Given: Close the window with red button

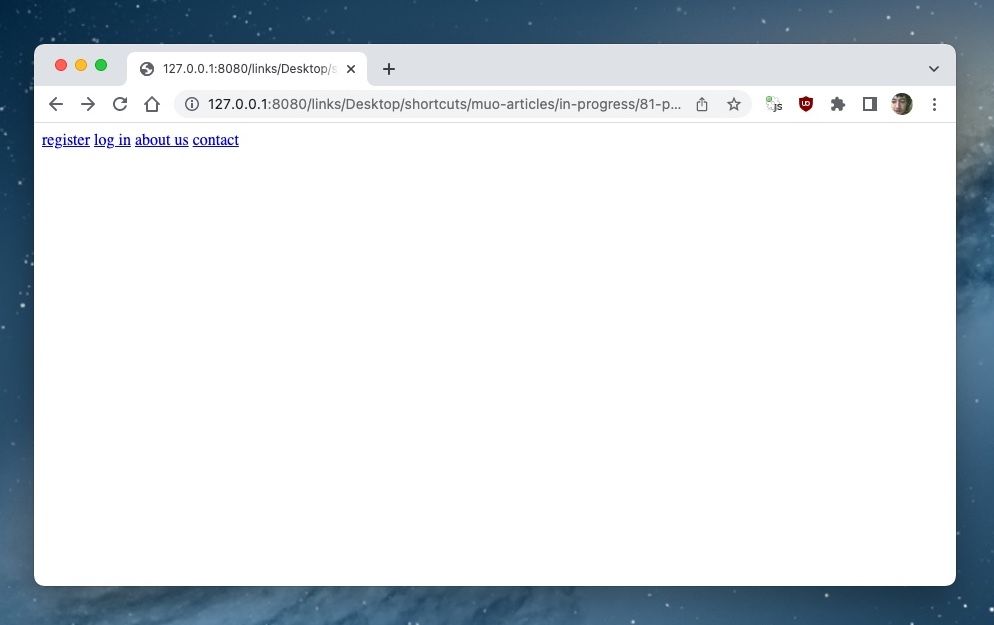Looking at the screenshot, I should [x=61, y=65].
